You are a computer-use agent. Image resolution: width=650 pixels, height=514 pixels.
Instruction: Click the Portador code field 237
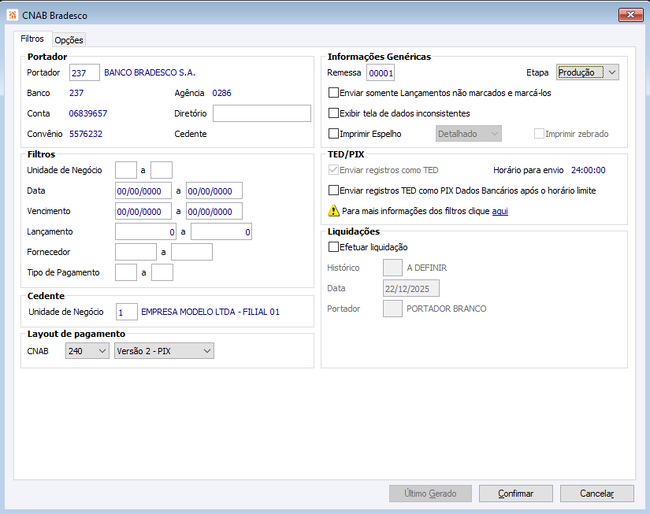tap(84, 73)
